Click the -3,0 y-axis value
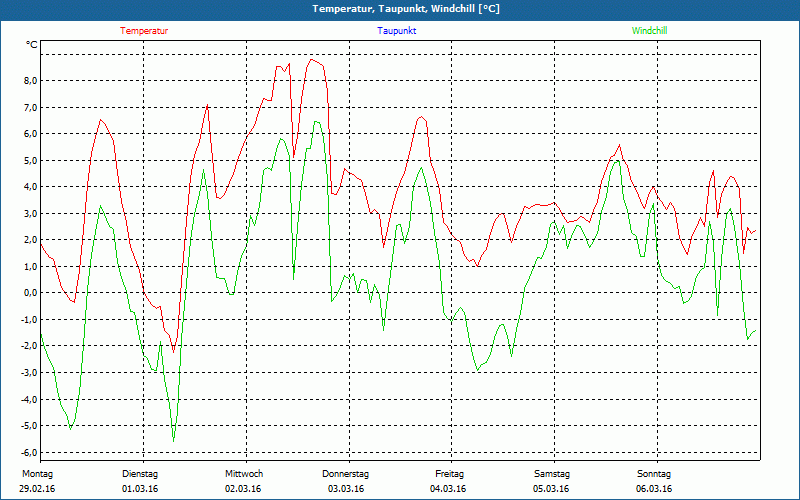800x500 pixels. click(x=29, y=372)
